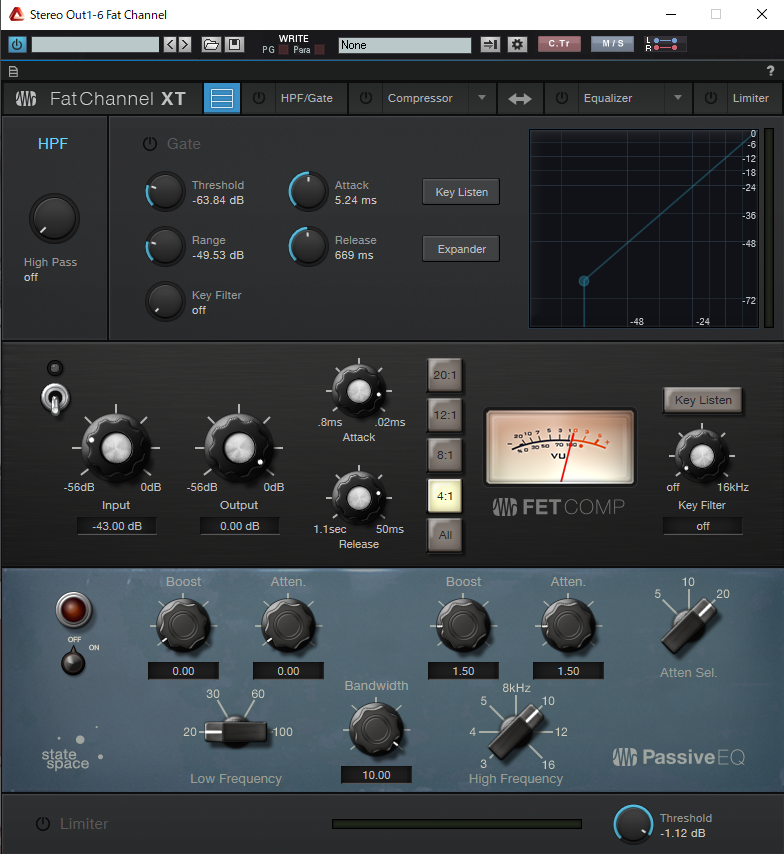Click the 0.00 dB output value field
This screenshot has width=784, height=854.
pyautogui.click(x=240, y=526)
